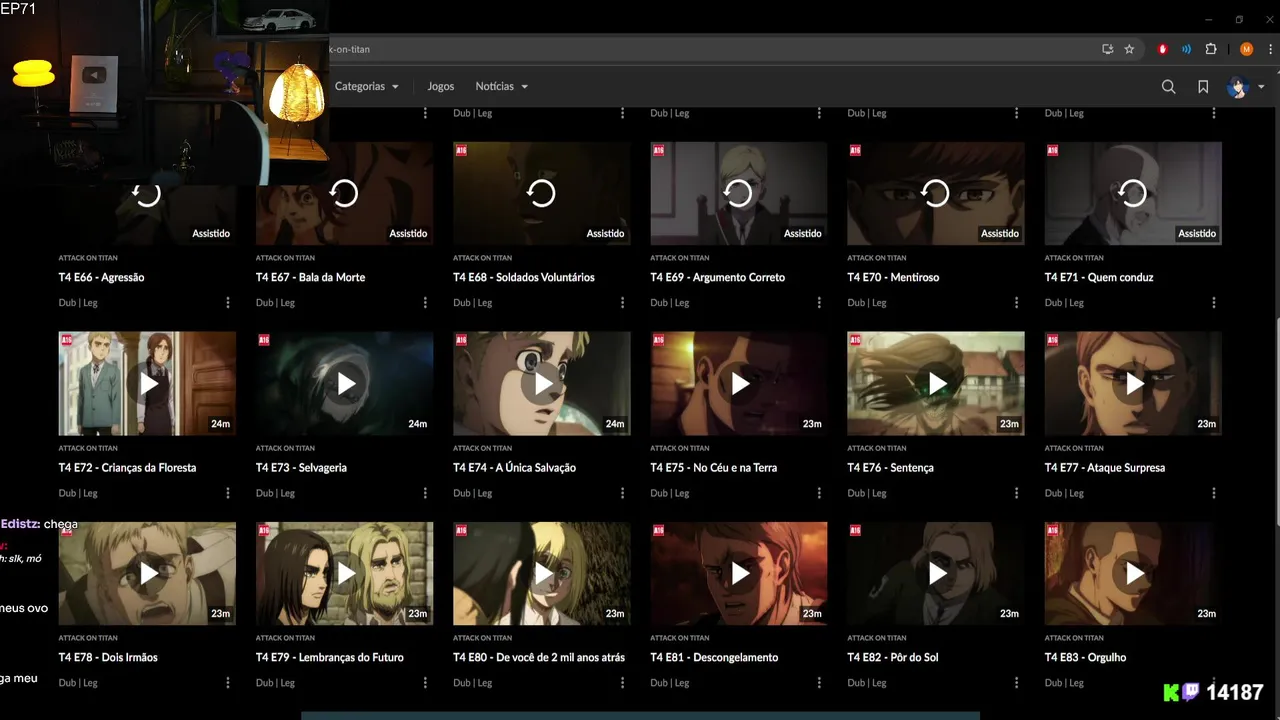The image size is (1280, 720).
Task: Open more options for E80 De você de 2 mil anos atrás
Action: [x=622, y=683]
